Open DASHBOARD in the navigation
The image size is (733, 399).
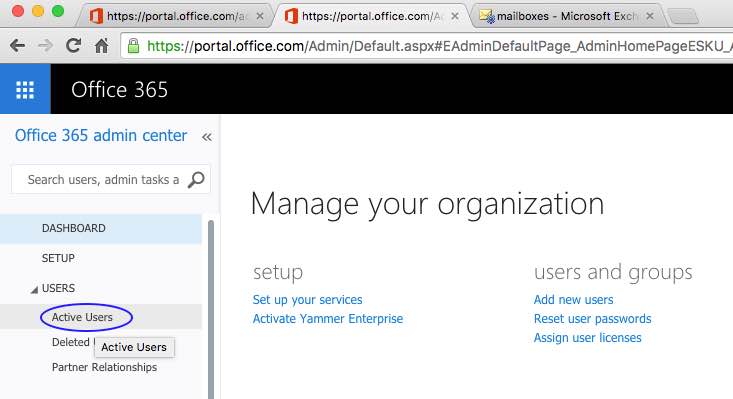[101, 228]
